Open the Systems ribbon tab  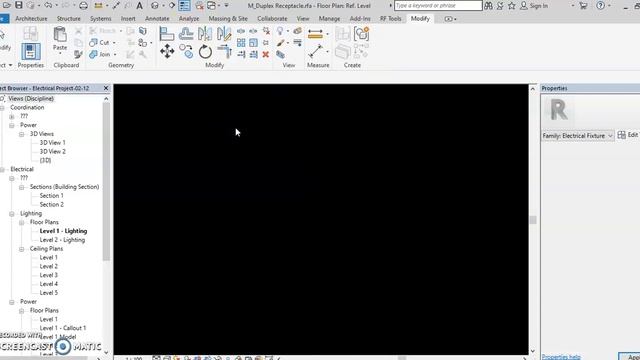(101, 19)
